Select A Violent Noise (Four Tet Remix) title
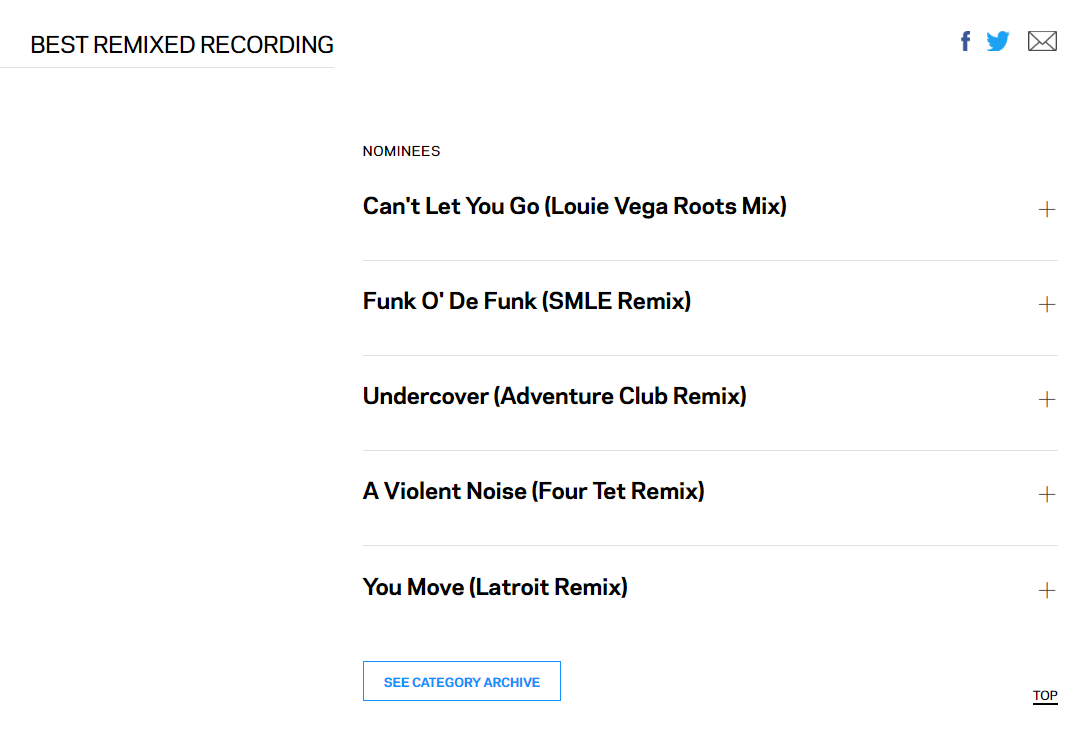 tap(533, 491)
